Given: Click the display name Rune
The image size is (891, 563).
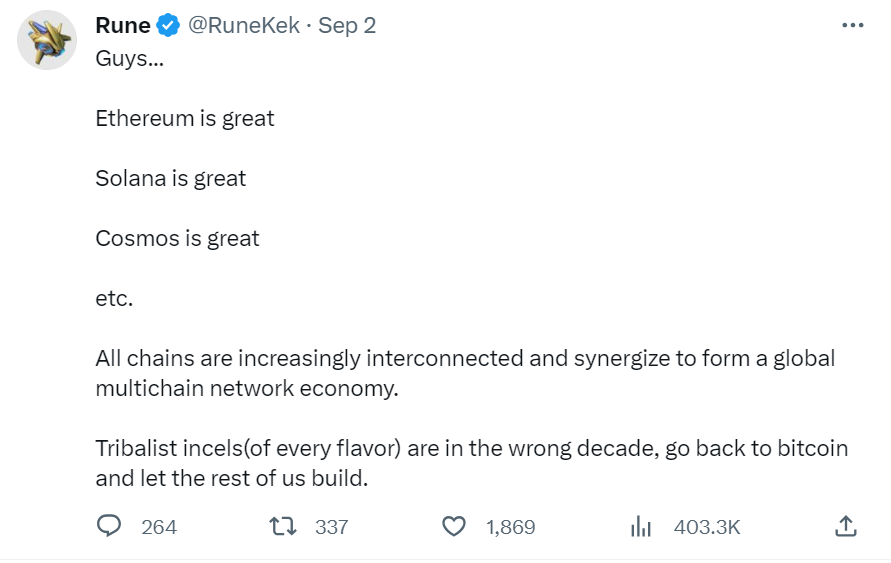Looking at the screenshot, I should [x=123, y=27].
